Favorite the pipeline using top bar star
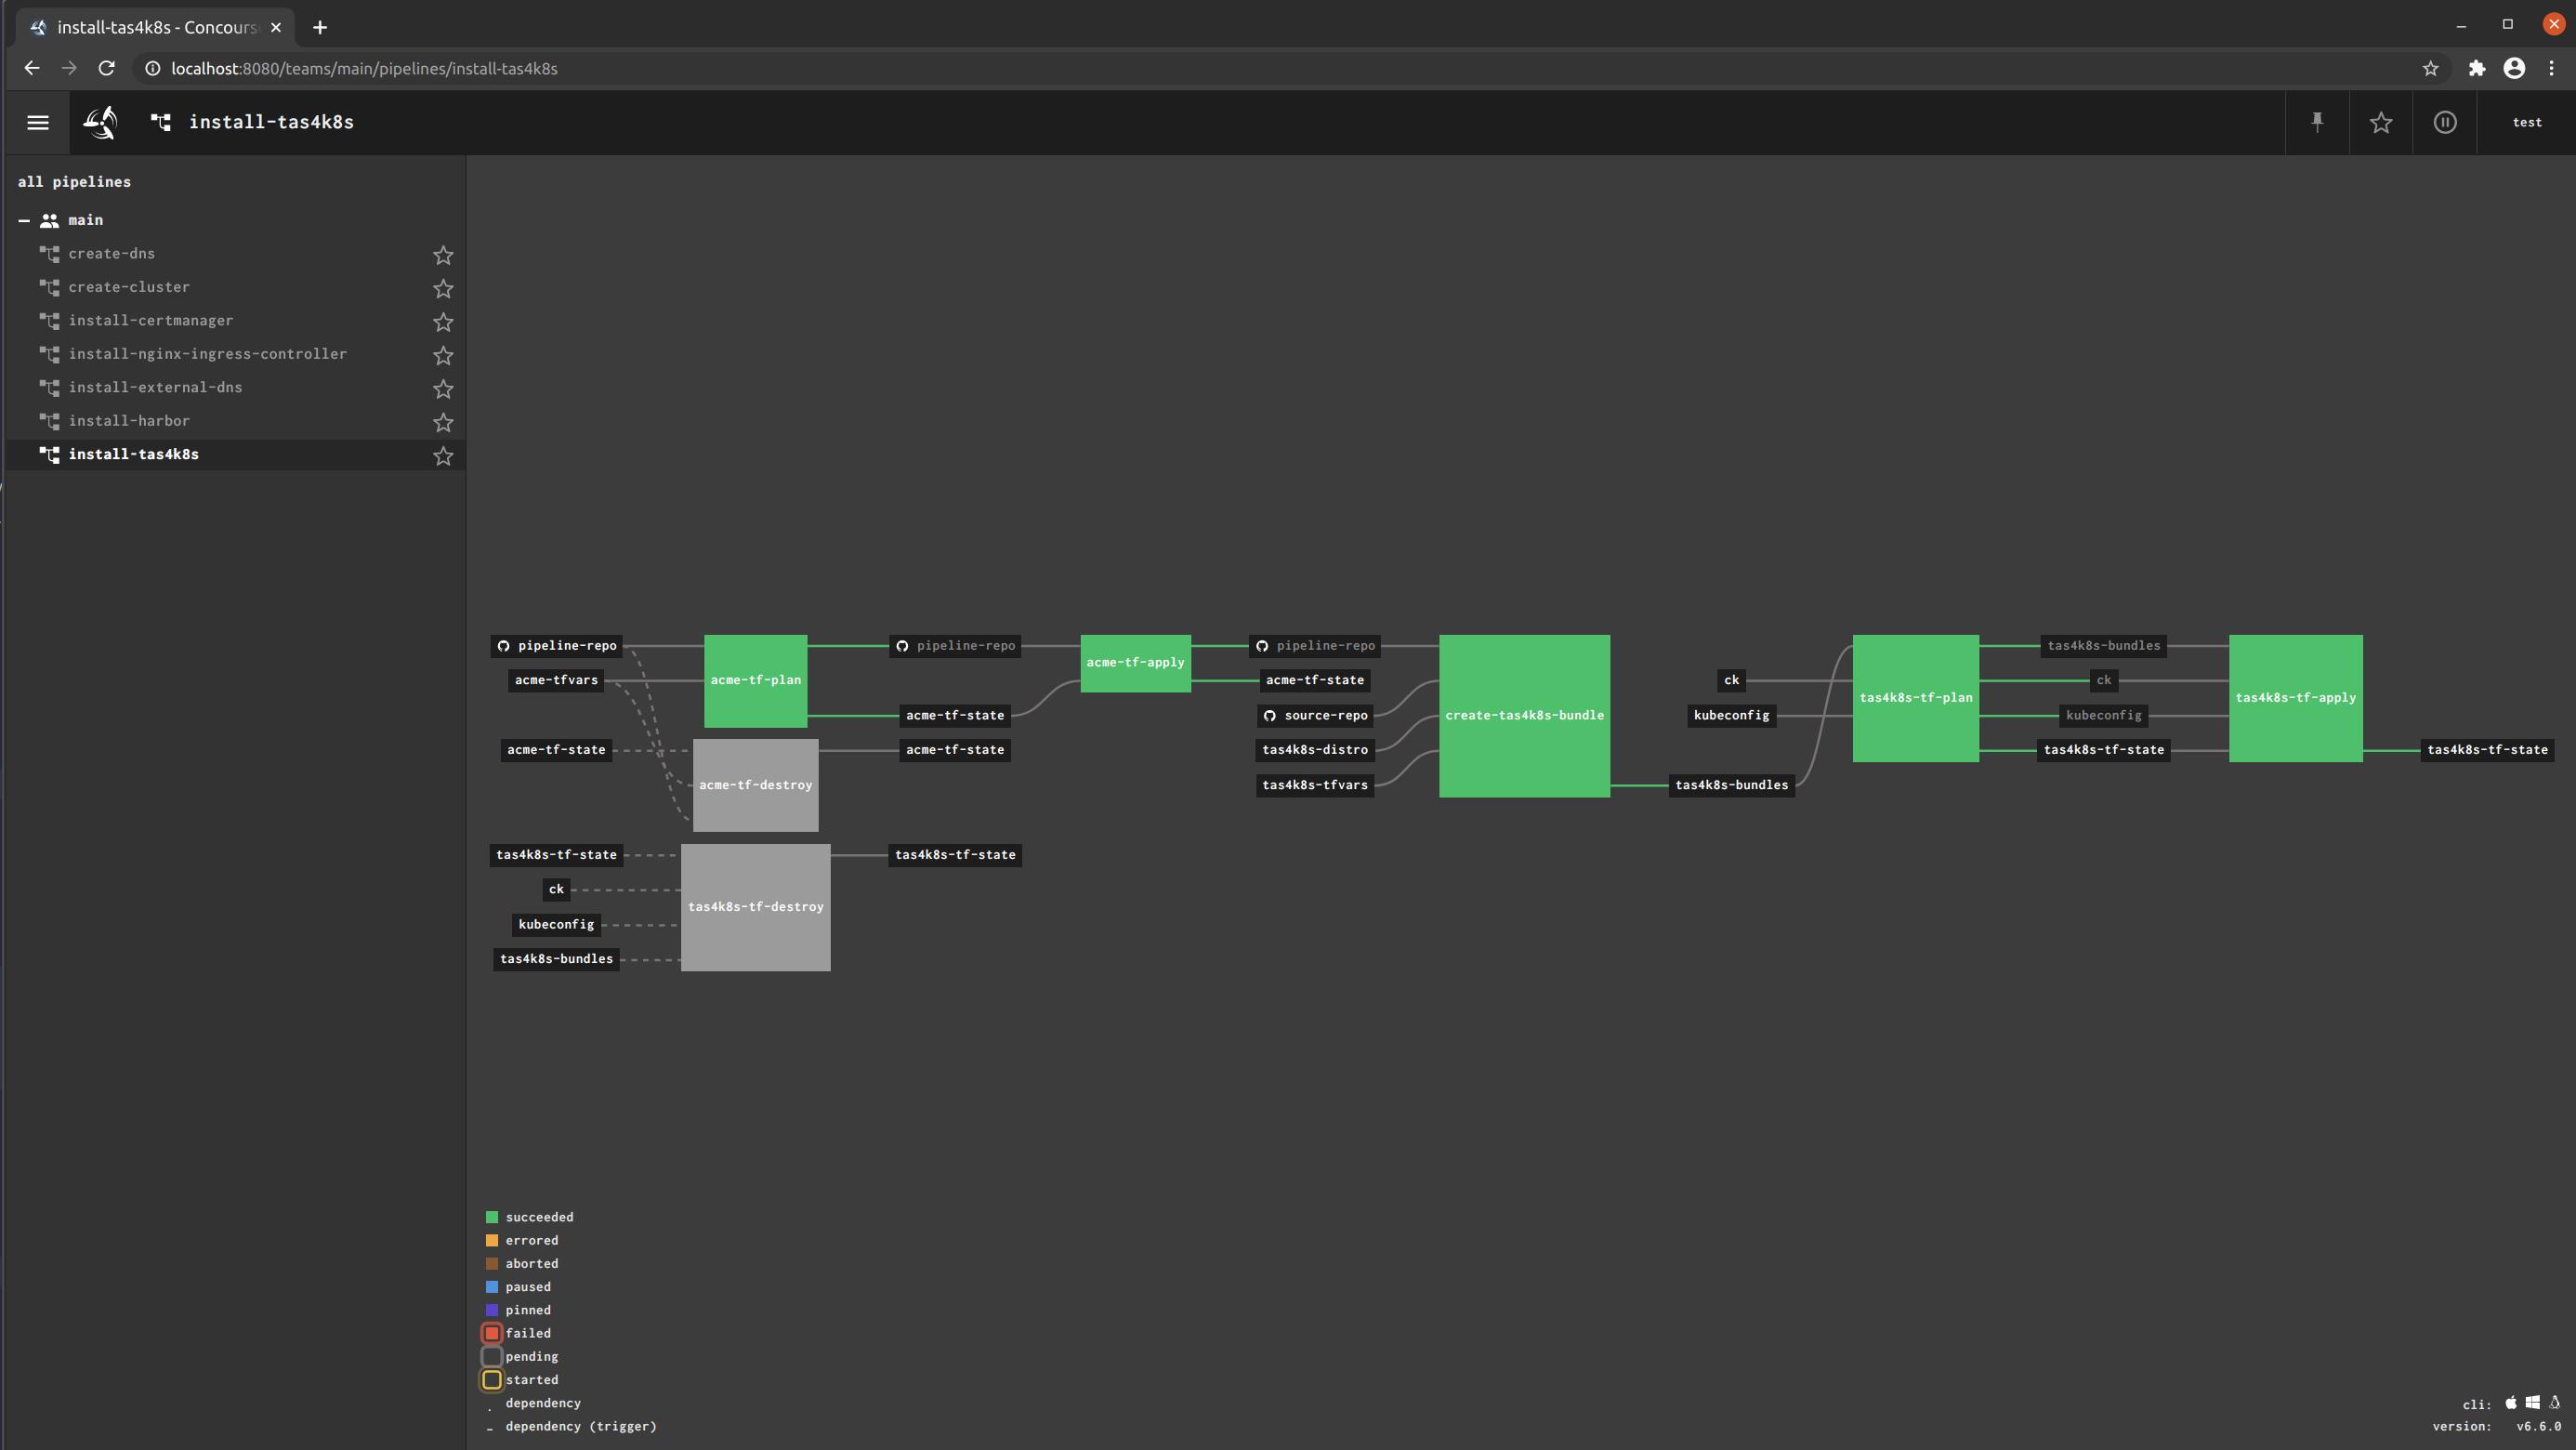This screenshot has height=1450, width=2576. 2380,122
